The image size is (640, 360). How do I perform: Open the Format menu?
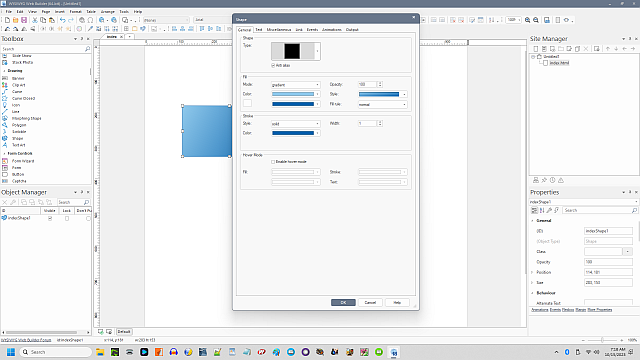point(76,12)
